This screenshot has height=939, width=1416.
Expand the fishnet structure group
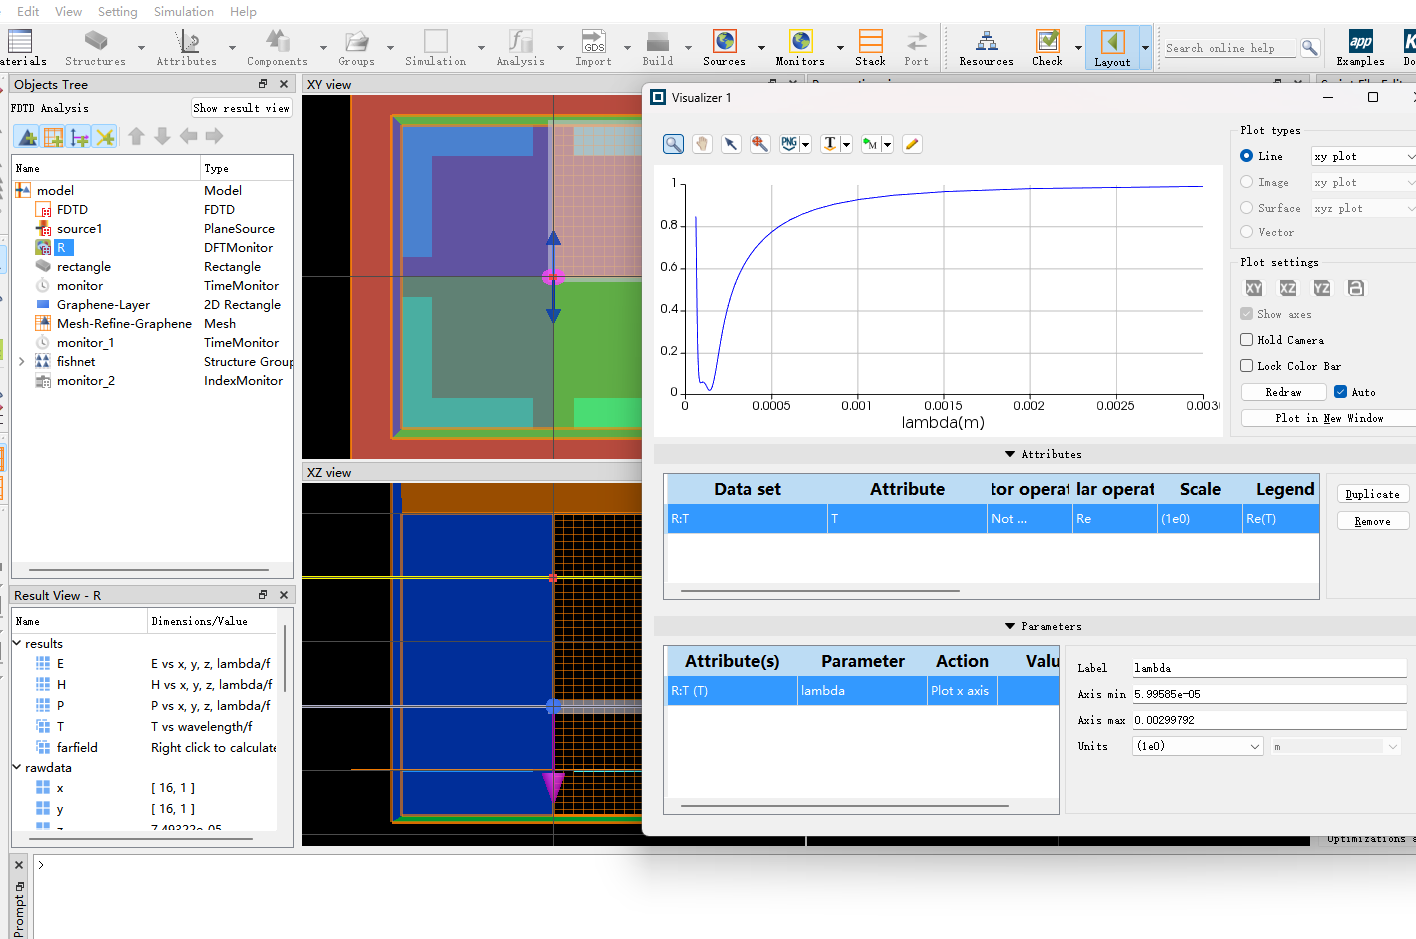tap(21, 362)
